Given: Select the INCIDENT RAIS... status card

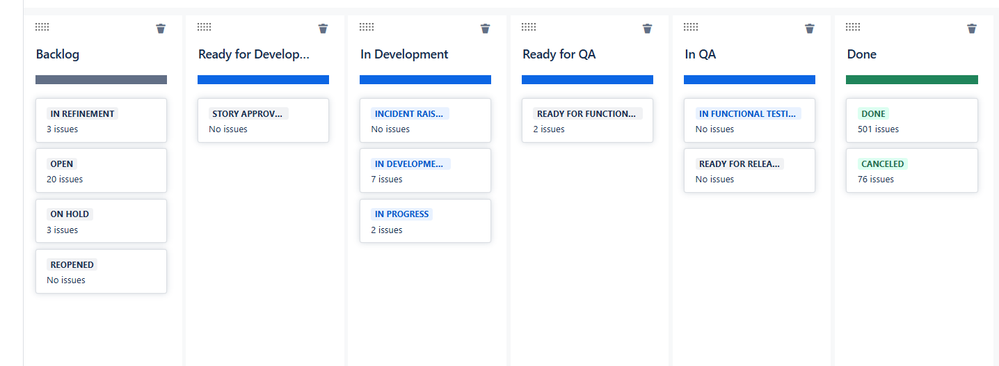Looking at the screenshot, I should tap(426, 121).
